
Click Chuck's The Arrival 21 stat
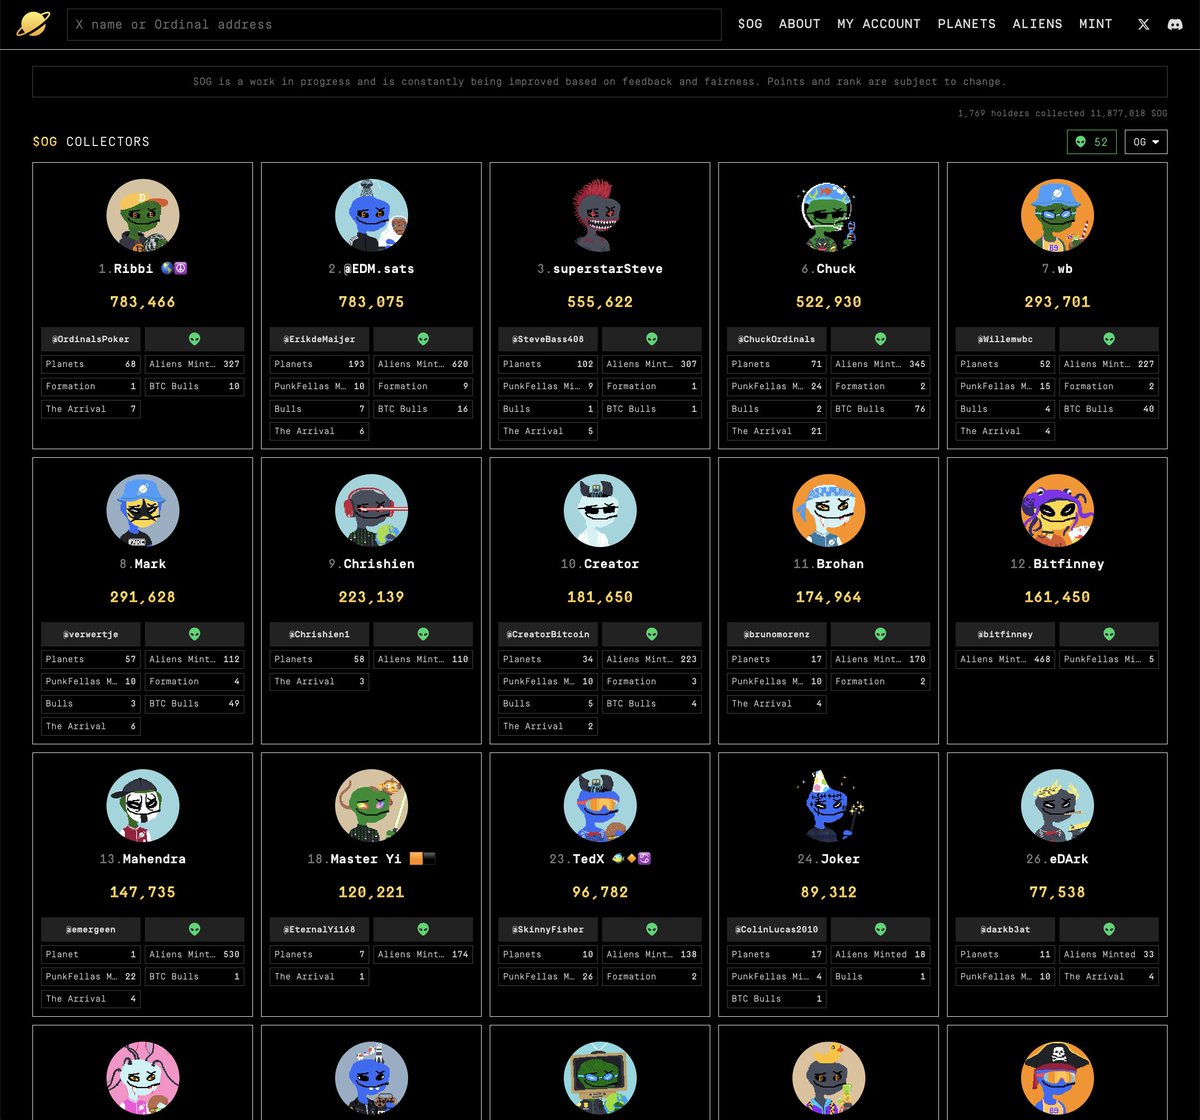point(777,431)
